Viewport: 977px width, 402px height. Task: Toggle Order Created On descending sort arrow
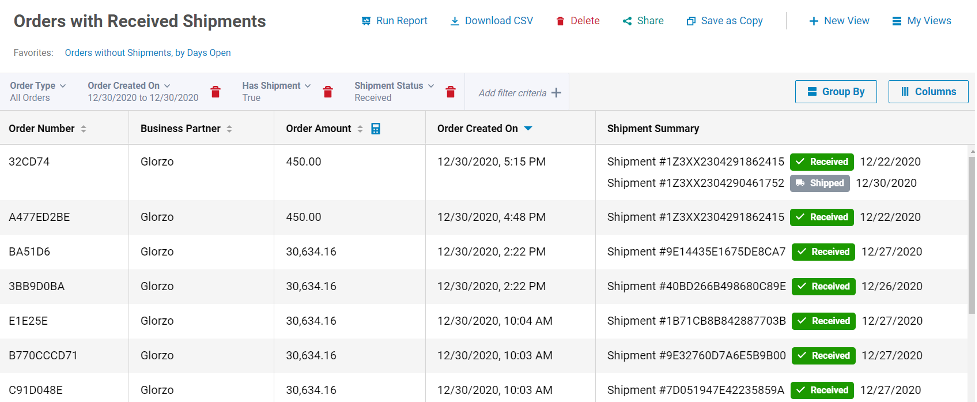point(528,128)
